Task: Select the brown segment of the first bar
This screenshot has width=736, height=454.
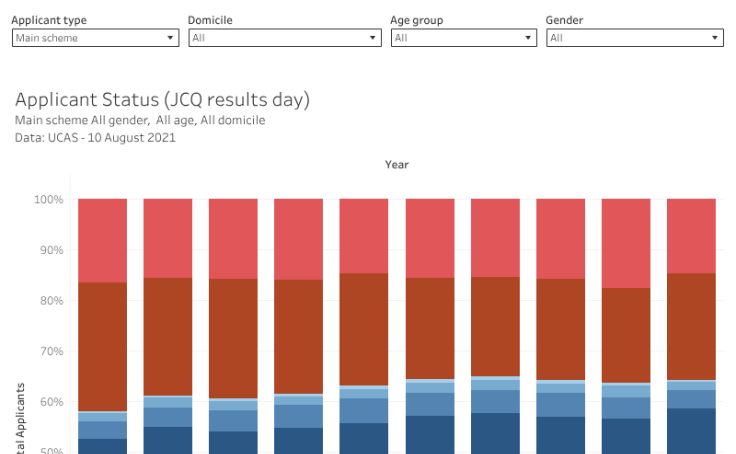Action: (x=103, y=346)
